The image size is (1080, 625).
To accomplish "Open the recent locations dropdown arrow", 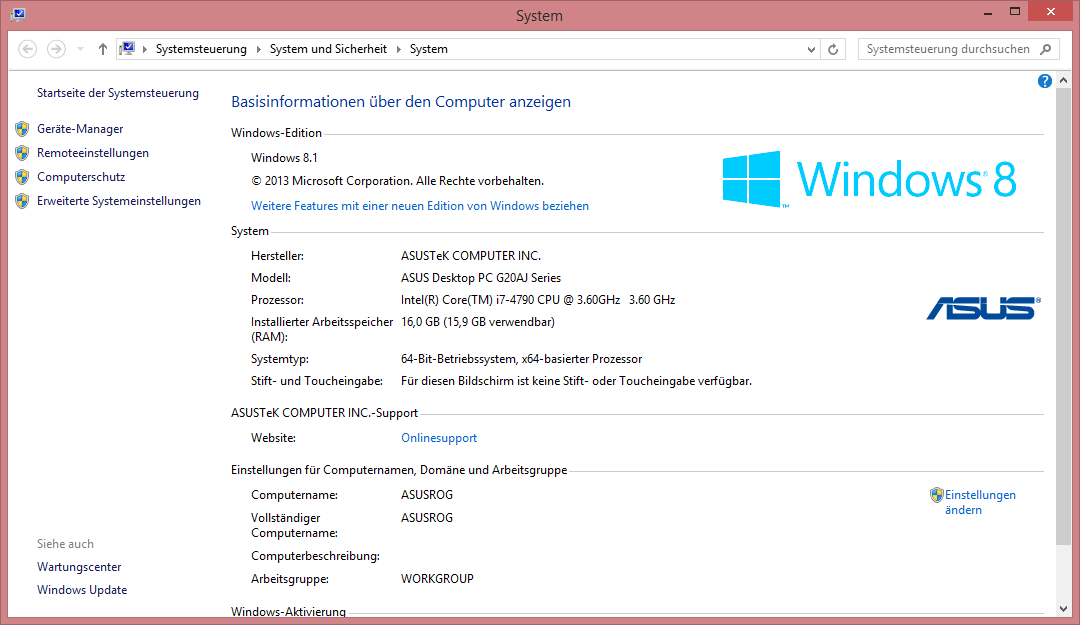I will click(x=81, y=49).
